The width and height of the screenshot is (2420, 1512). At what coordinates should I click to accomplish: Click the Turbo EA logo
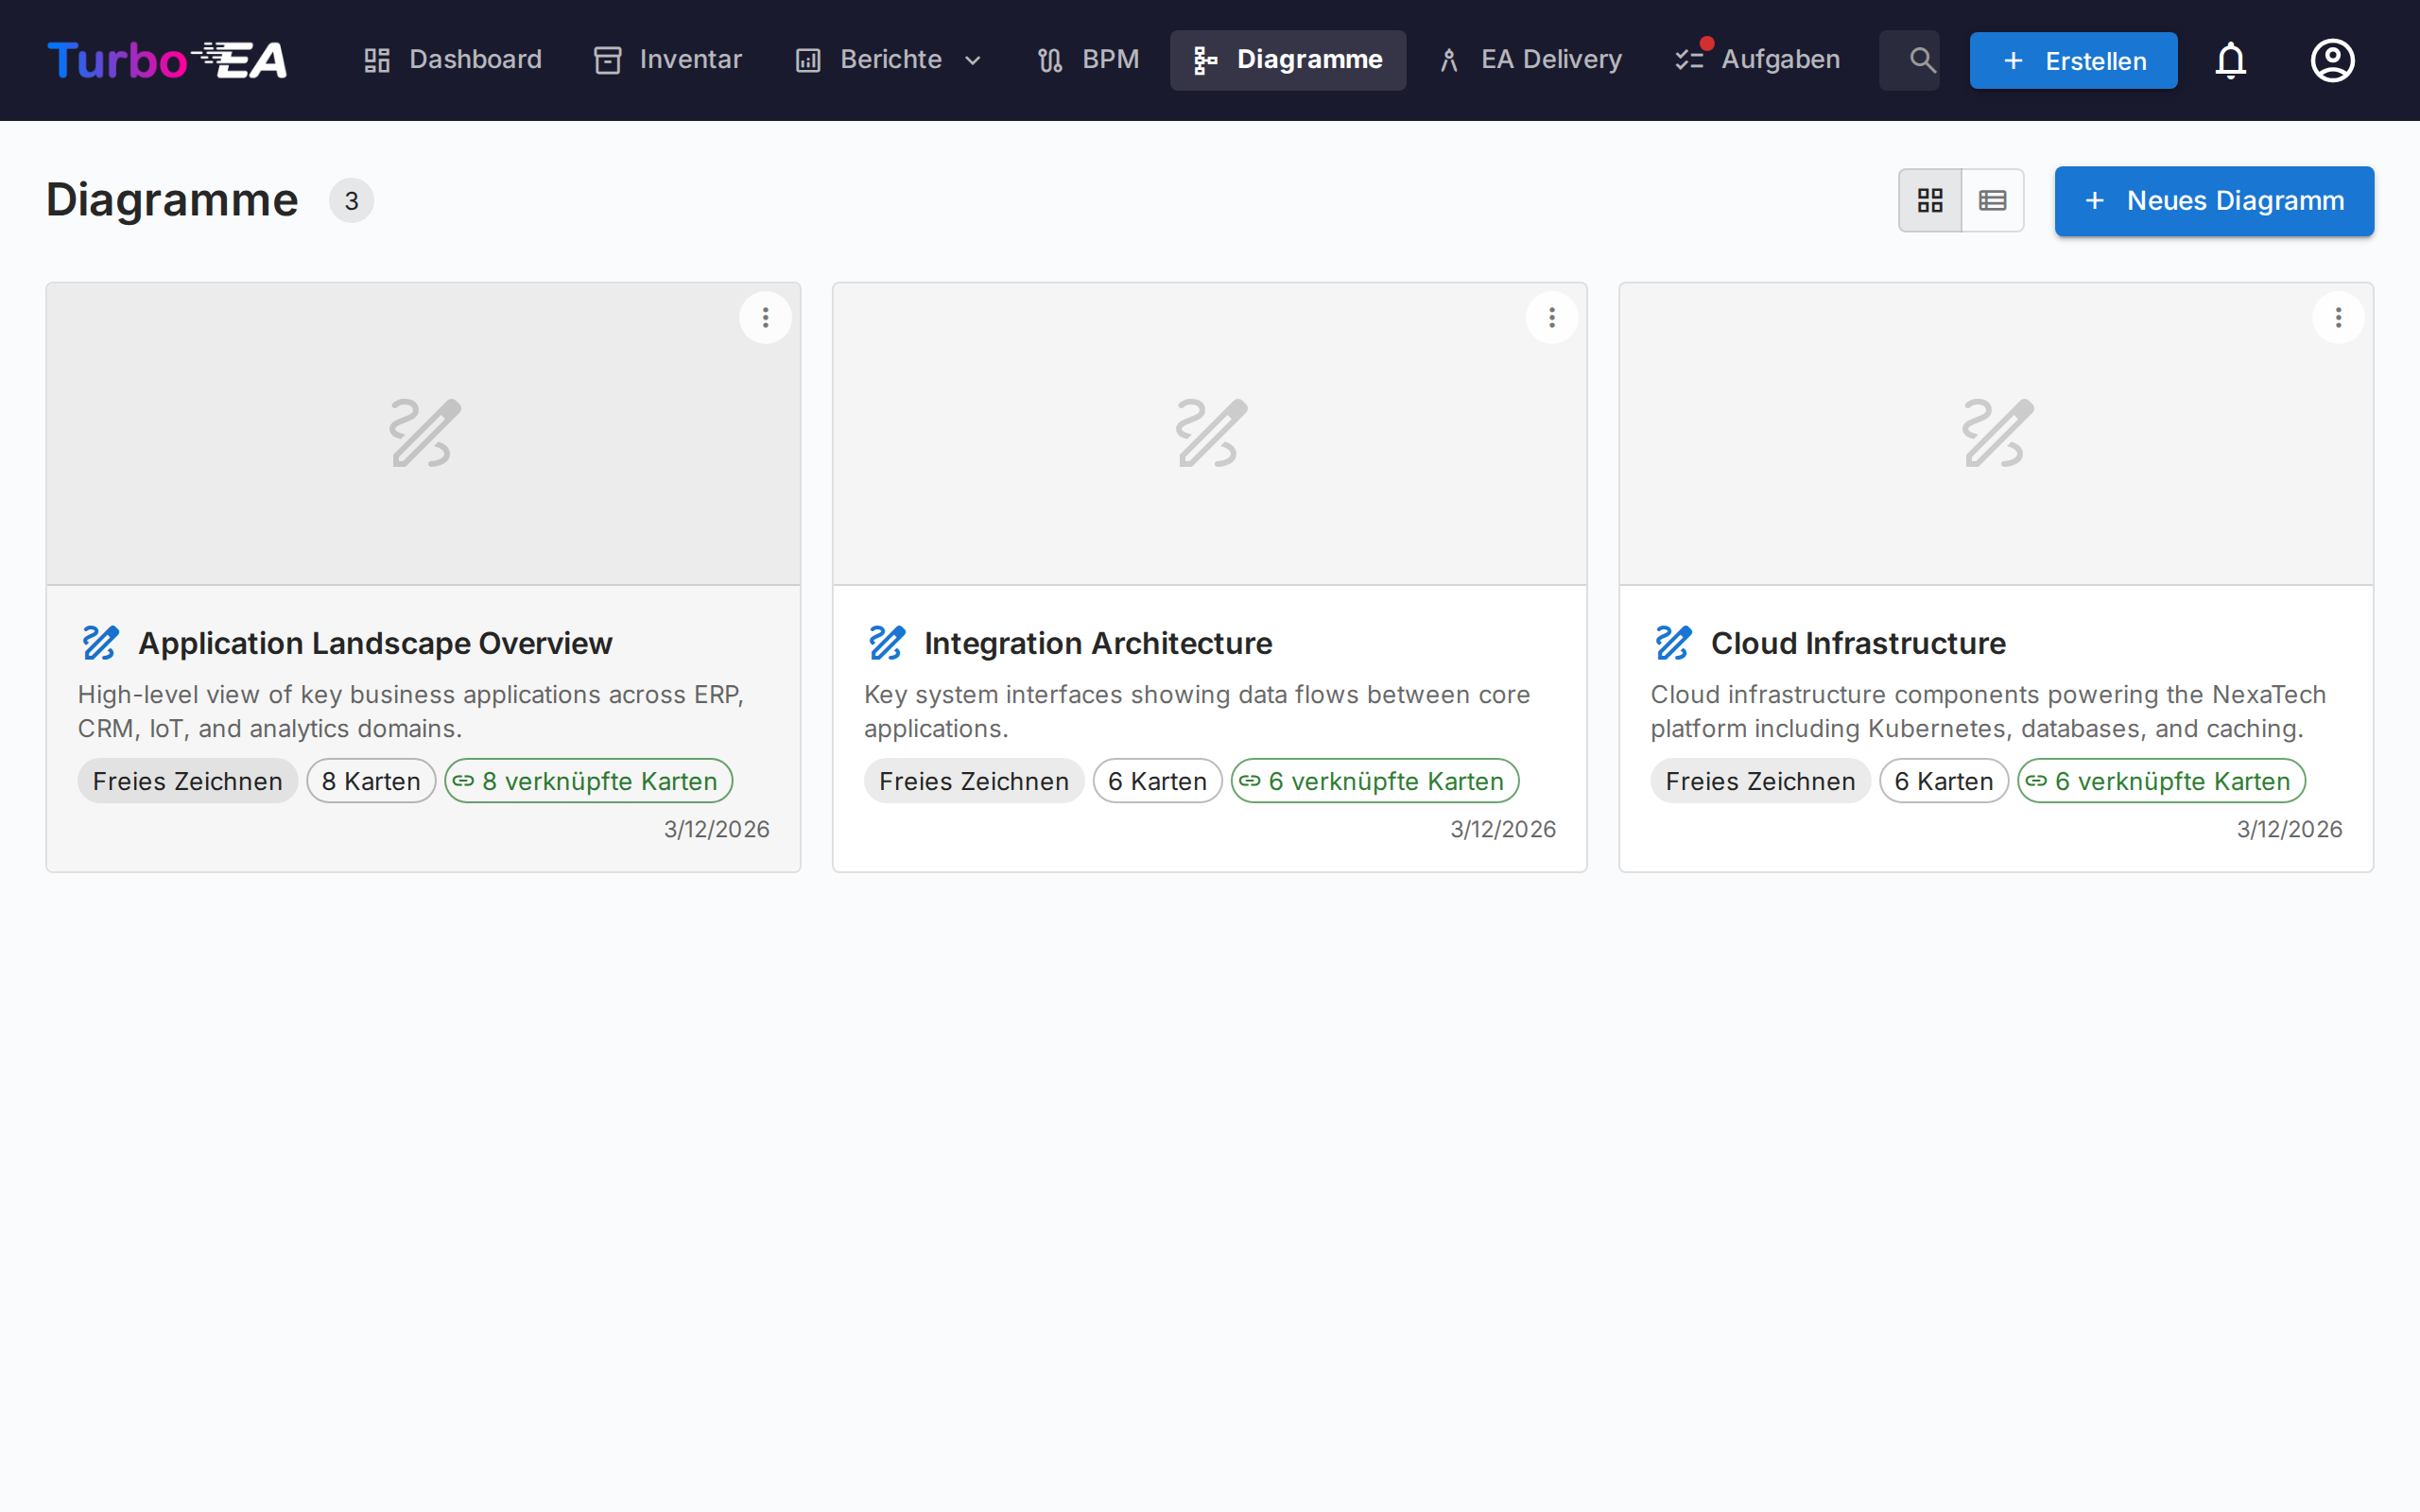167,60
